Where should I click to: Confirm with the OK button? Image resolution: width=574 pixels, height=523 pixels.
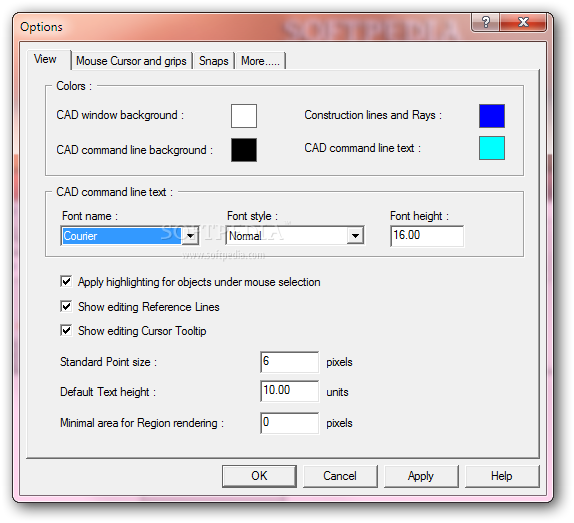[x=259, y=476]
